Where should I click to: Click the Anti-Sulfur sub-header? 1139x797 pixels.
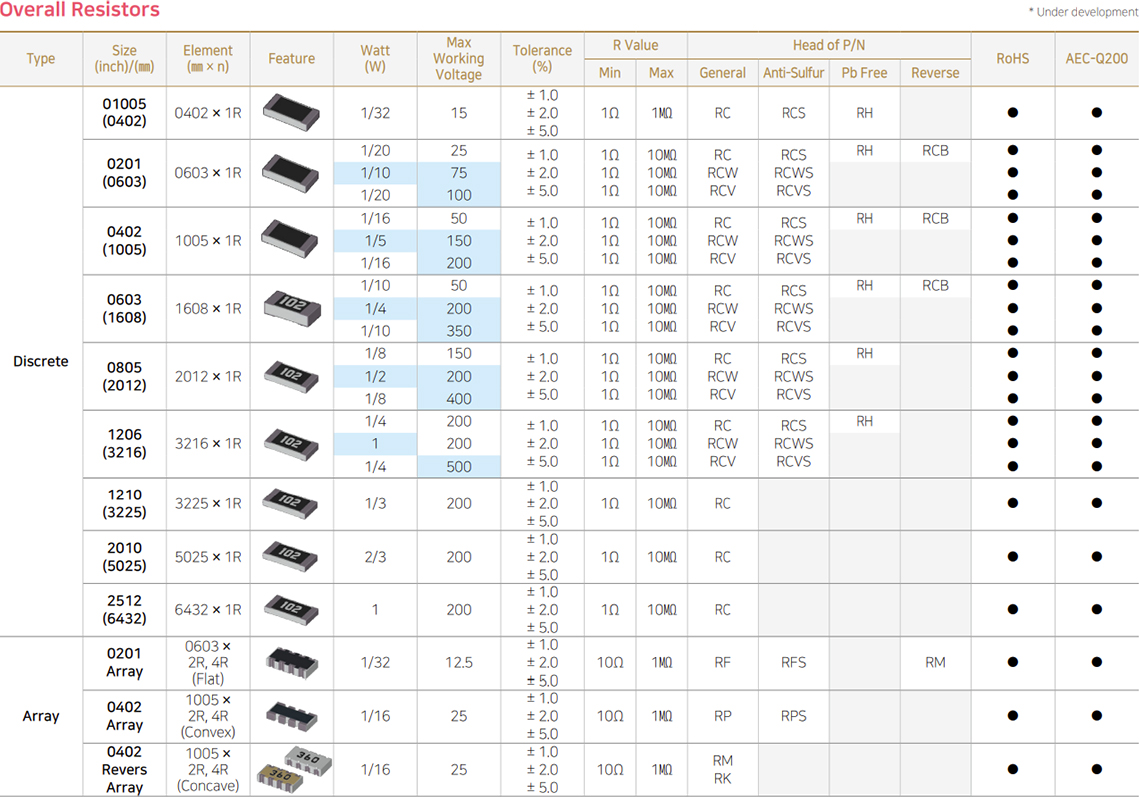[x=793, y=73]
